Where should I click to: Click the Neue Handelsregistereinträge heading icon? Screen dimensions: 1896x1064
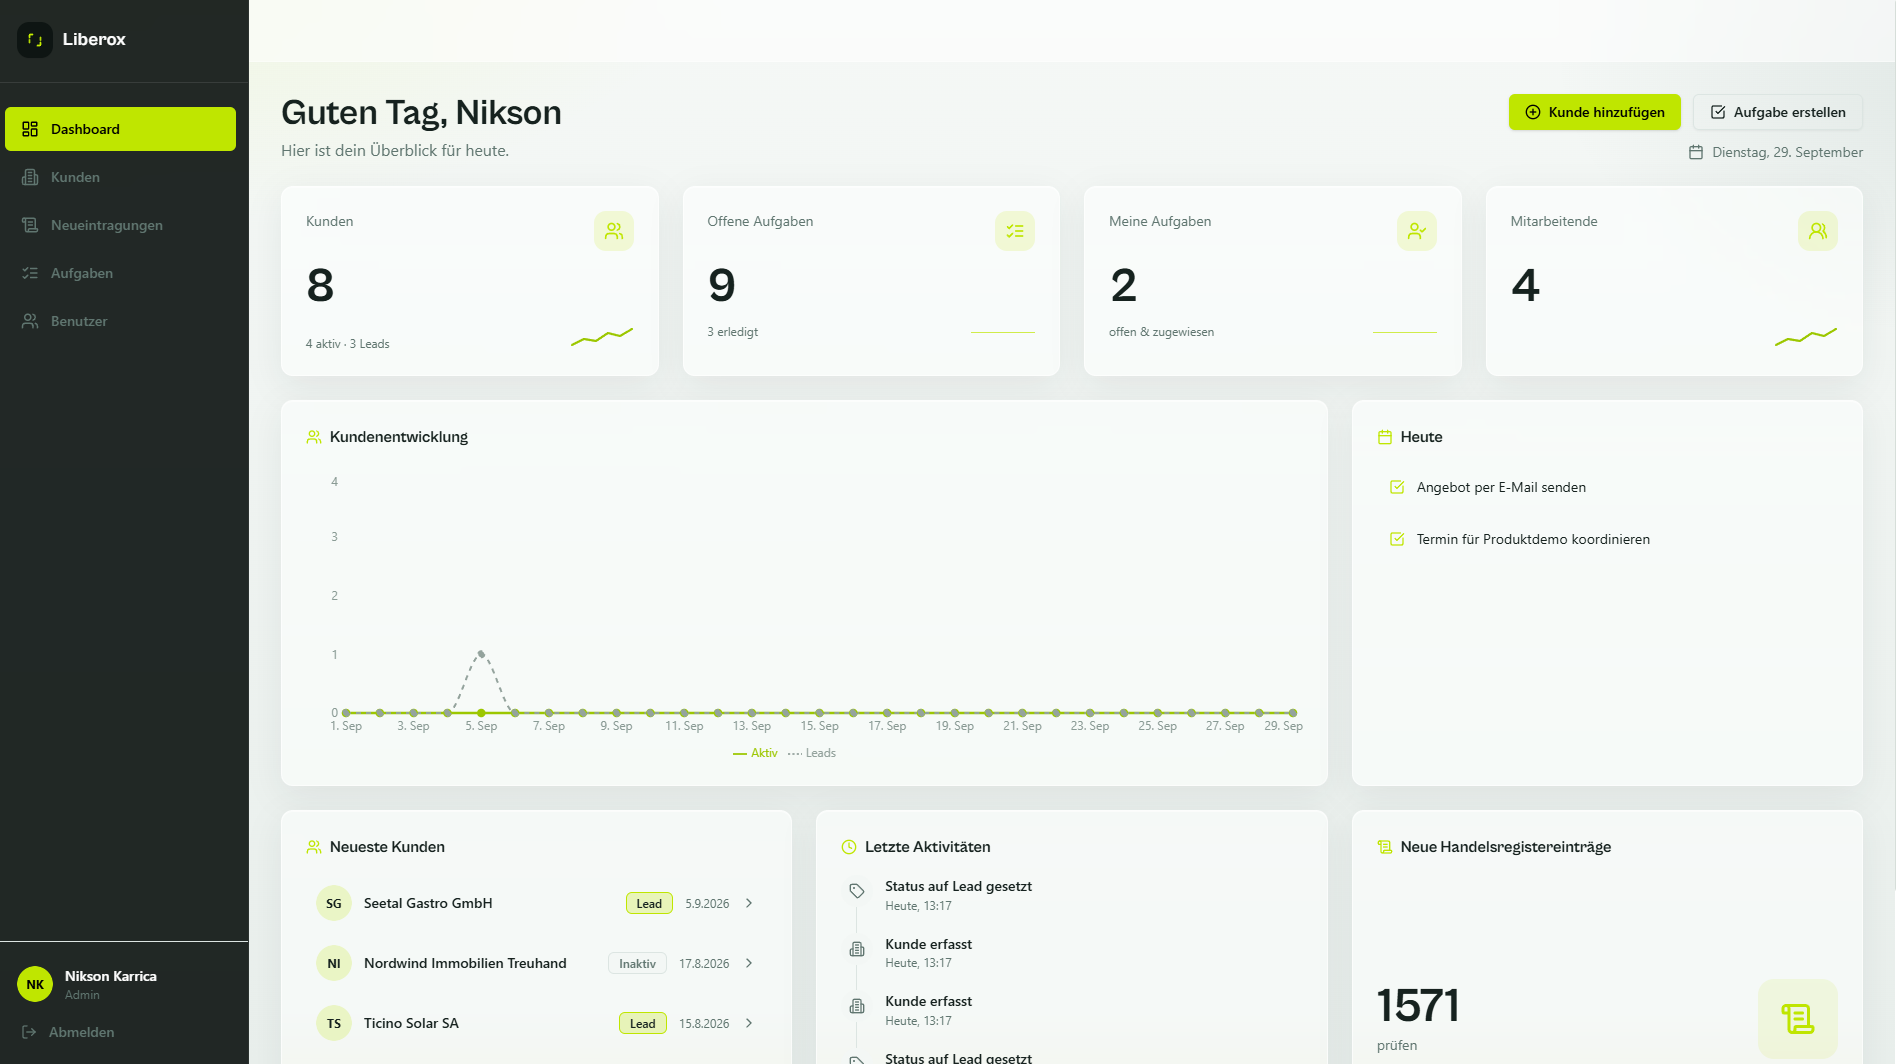pyautogui.click(x=1385, y=847)
